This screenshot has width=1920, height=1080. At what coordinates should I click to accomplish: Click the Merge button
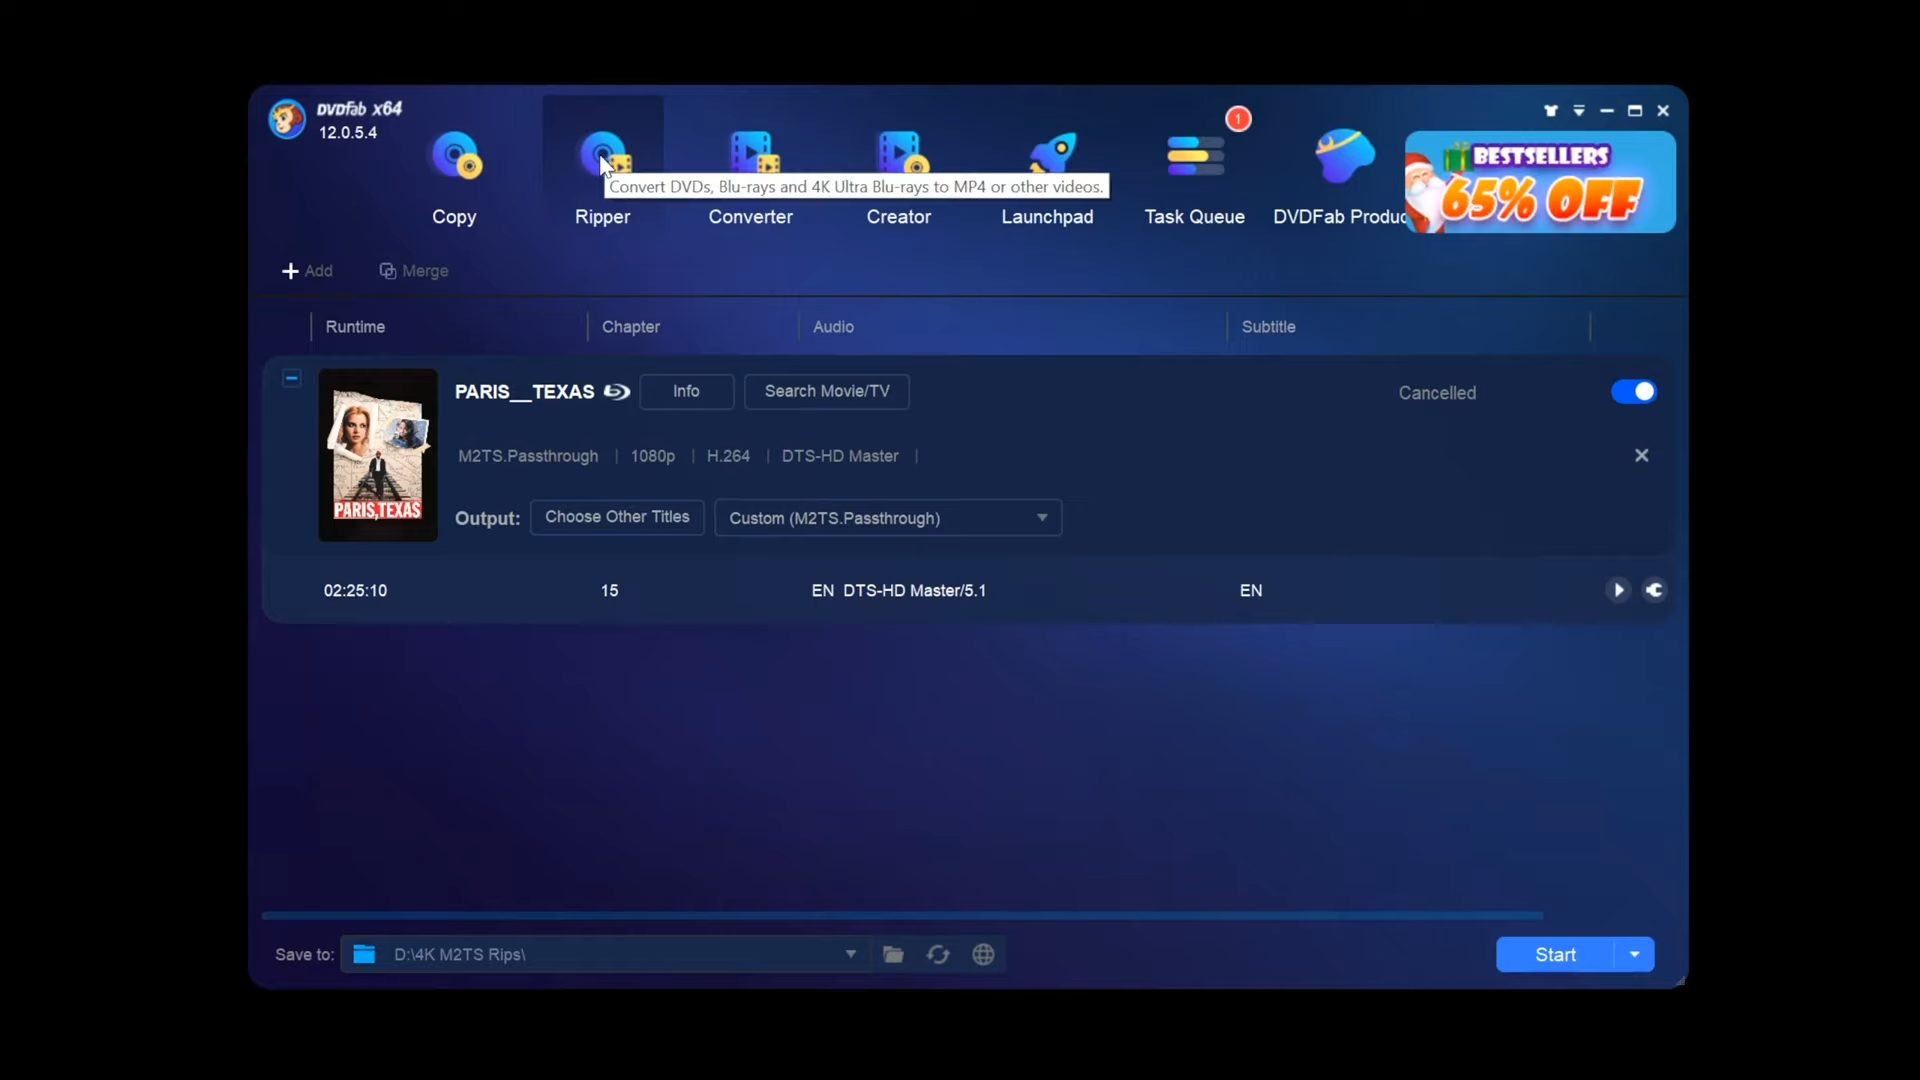[x=414, y=271]
